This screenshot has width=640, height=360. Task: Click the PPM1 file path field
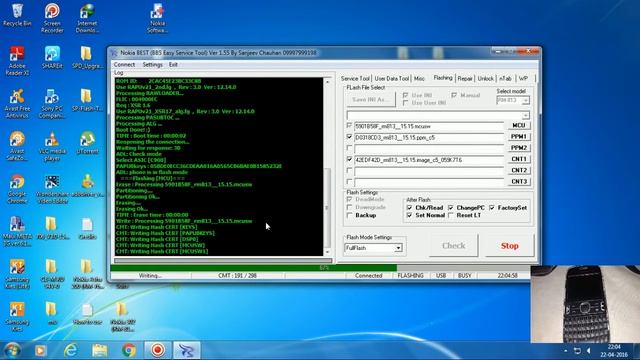coord(429,138)
